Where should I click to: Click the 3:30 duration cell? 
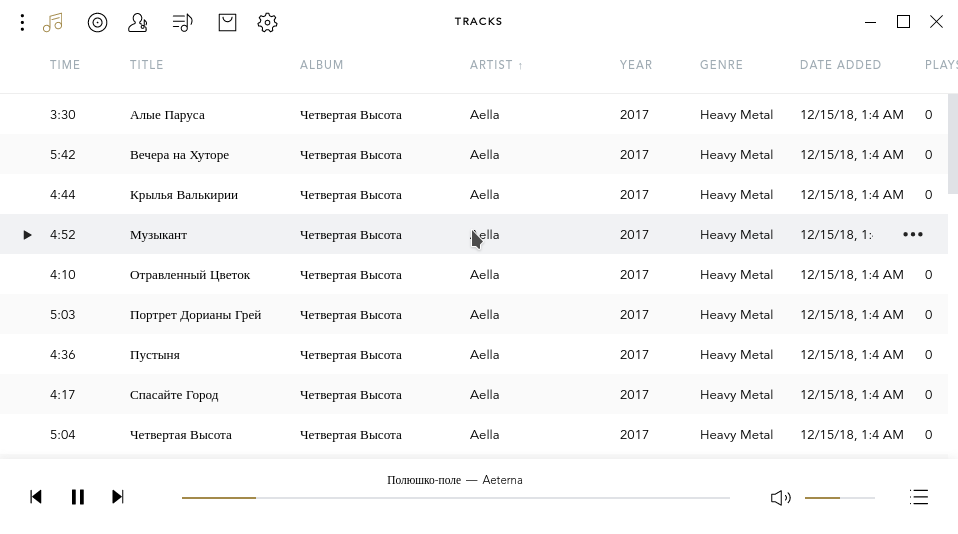tap(63, 115)
